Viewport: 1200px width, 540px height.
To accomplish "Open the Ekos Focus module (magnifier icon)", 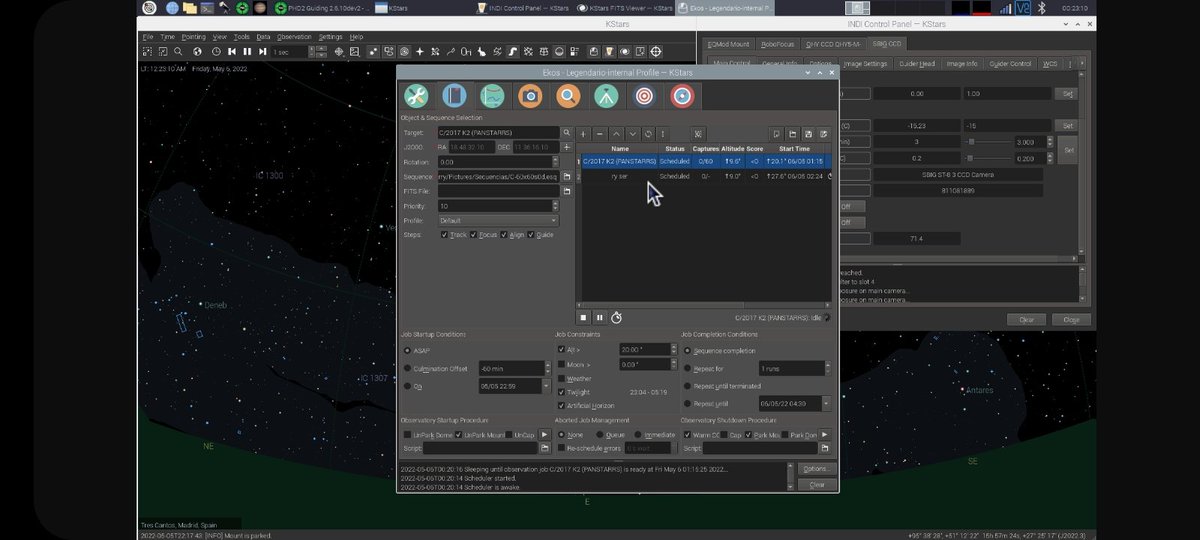I will pos(568,96).
